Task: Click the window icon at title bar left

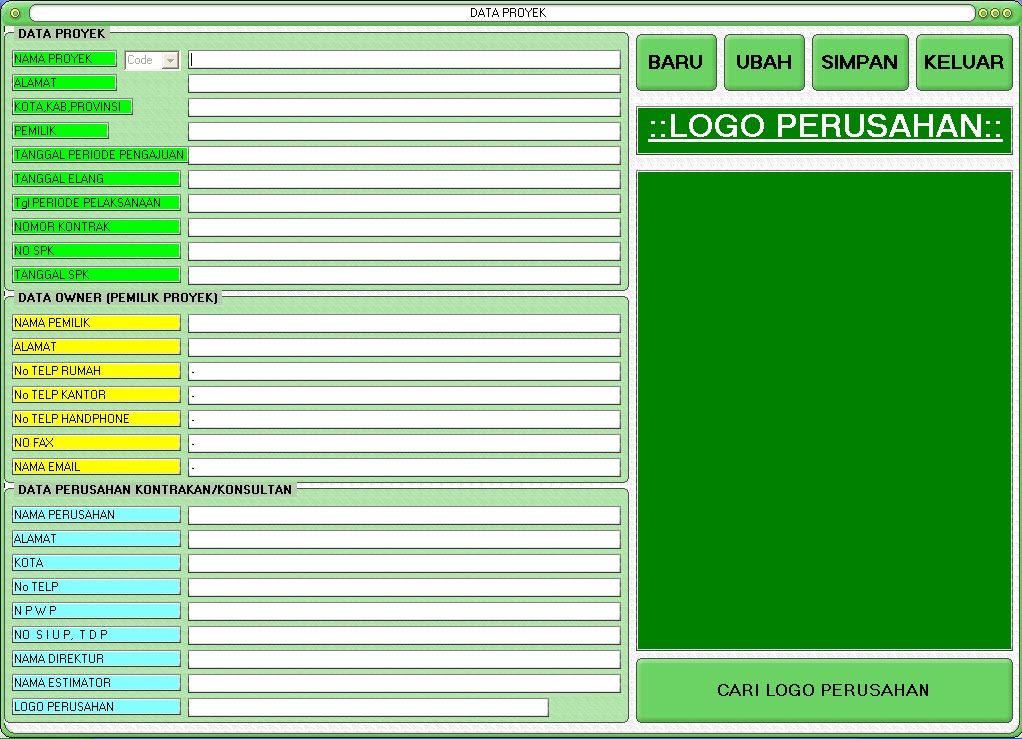Action: 15,13
